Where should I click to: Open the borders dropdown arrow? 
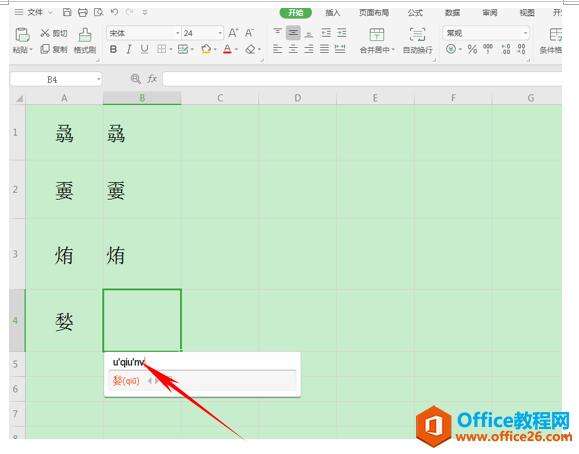pos(171,50)
